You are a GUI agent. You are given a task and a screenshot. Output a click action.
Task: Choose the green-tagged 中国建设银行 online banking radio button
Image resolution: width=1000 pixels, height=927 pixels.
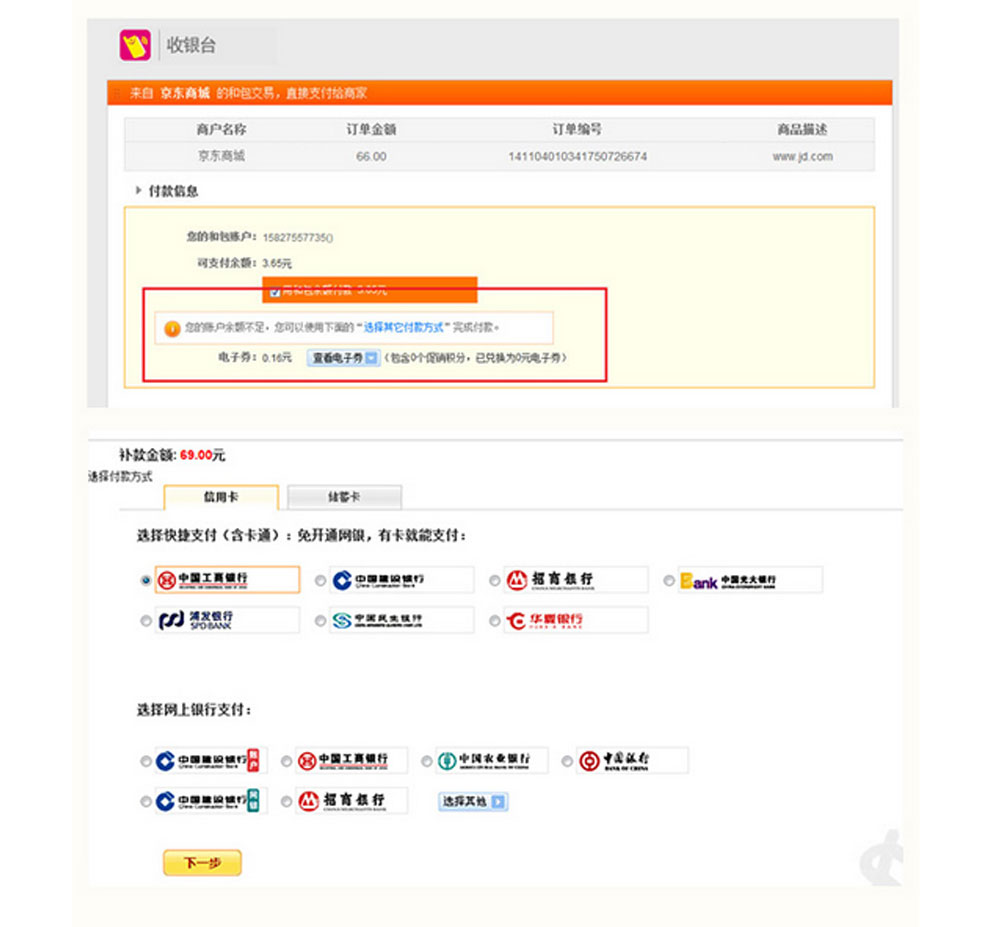[x=145, y=801]
